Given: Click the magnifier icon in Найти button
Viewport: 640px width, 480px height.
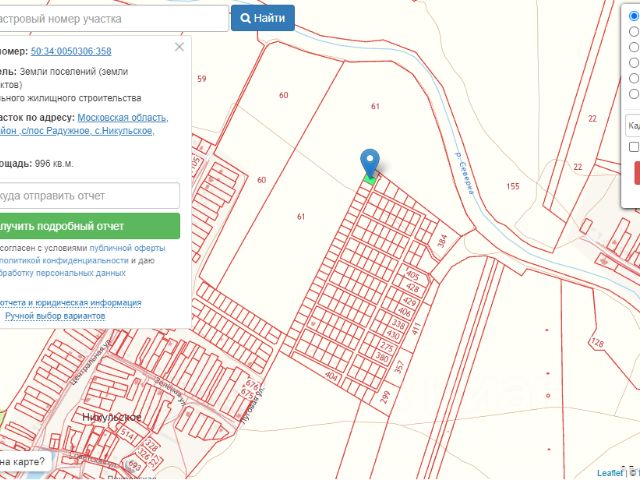Looking at the screenshot, I should point(245,18).
